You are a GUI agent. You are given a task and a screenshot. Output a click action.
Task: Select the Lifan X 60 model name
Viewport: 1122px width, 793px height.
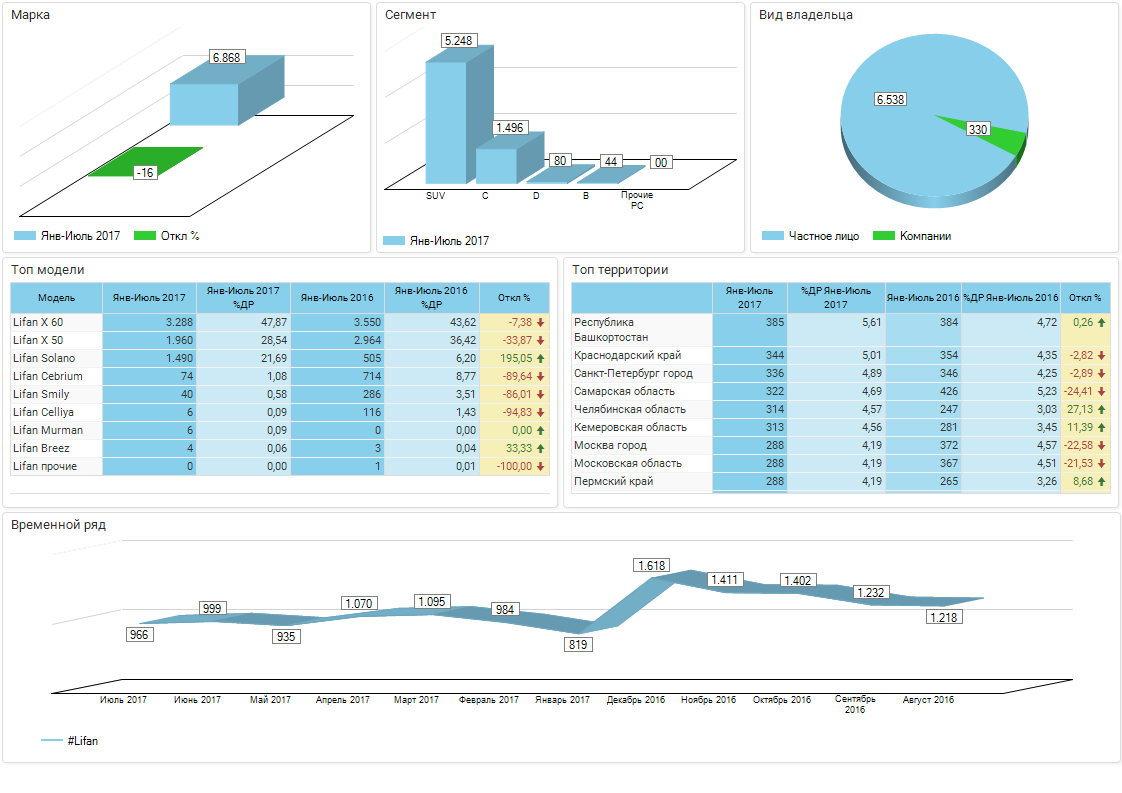[38, 323]
